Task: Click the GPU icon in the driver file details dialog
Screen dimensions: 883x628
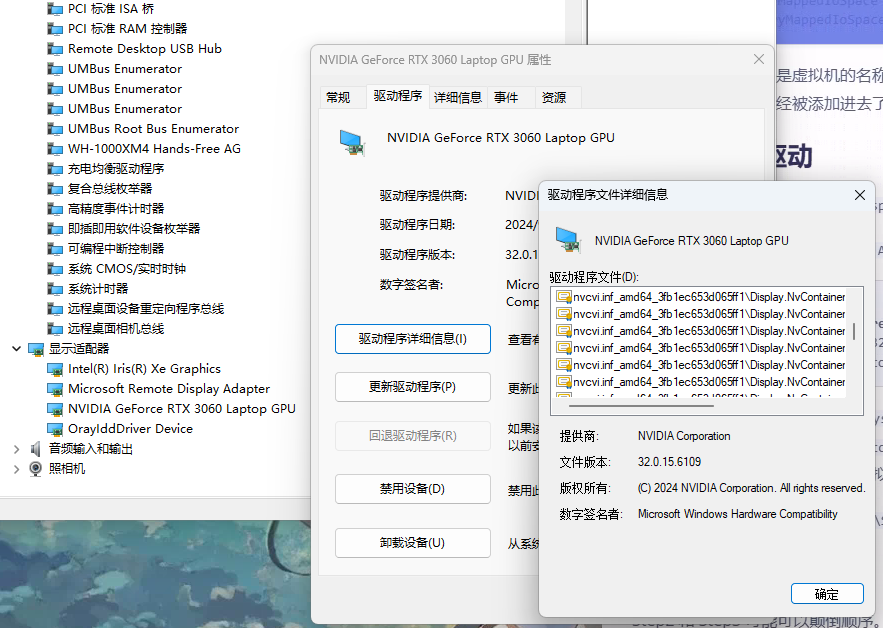Action: pyautogui.click(x=568, y=239)
